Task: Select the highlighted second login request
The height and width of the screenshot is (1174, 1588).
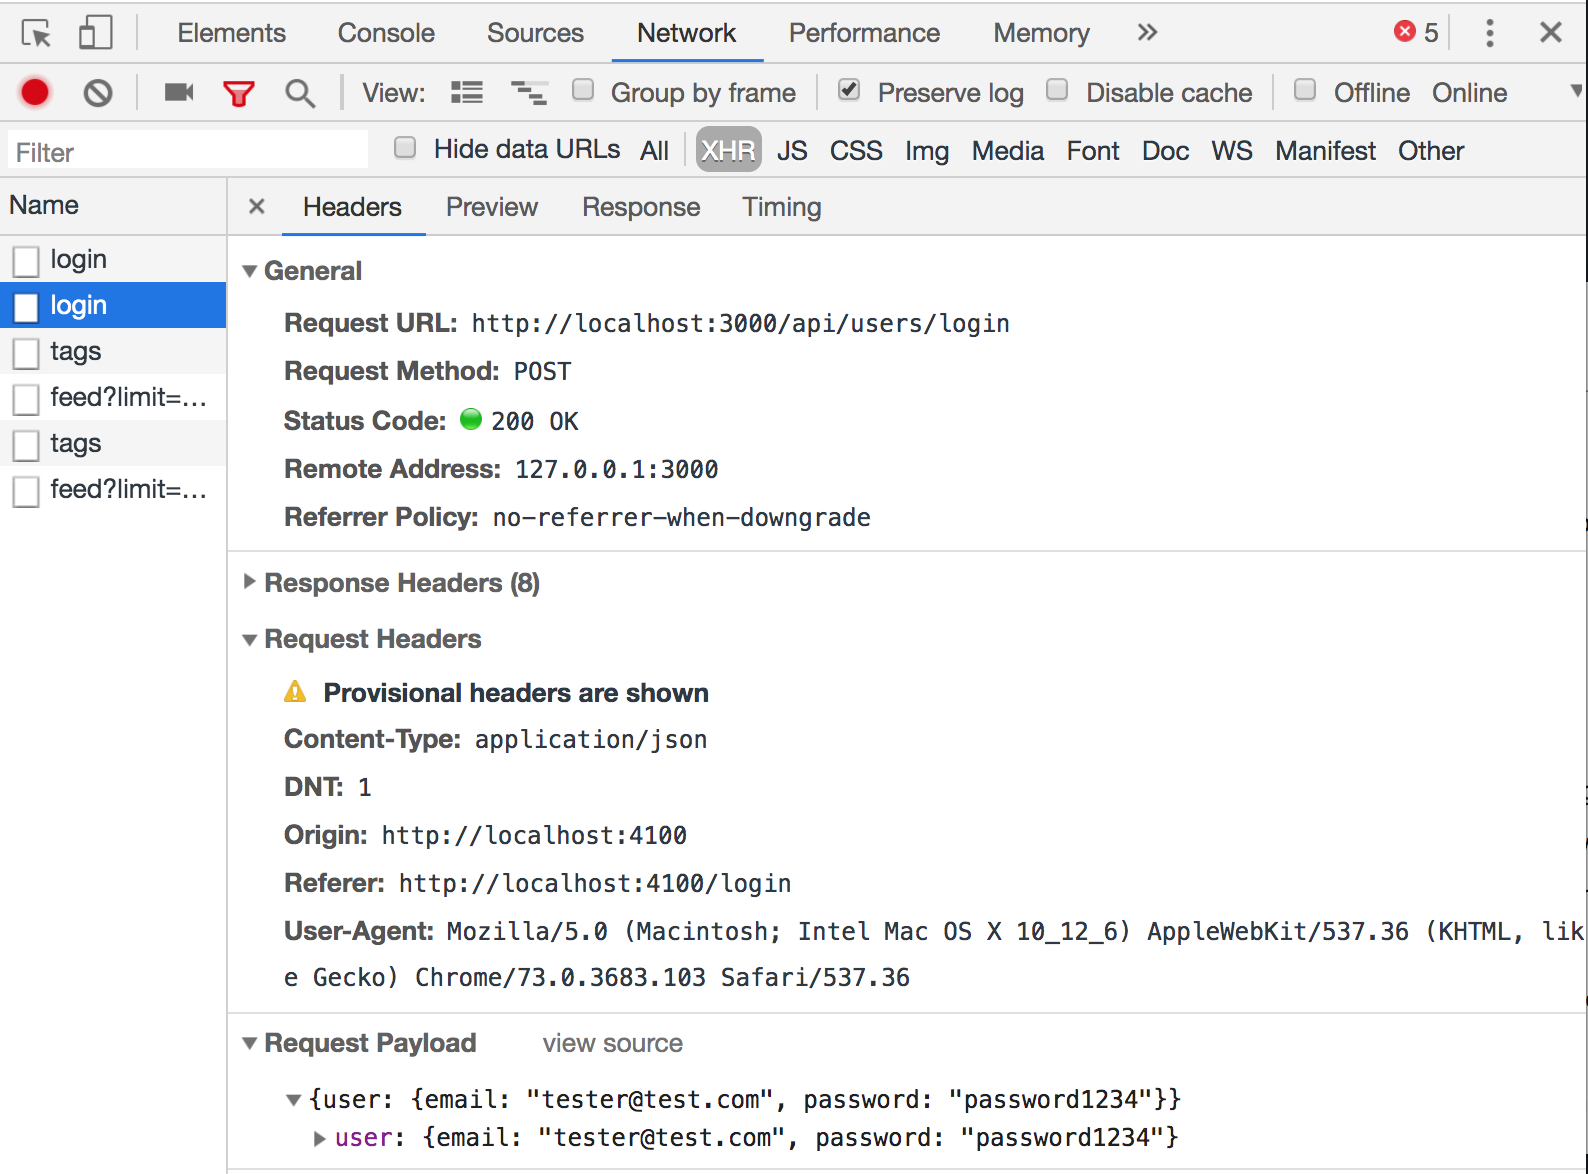Action: [113, 305]
